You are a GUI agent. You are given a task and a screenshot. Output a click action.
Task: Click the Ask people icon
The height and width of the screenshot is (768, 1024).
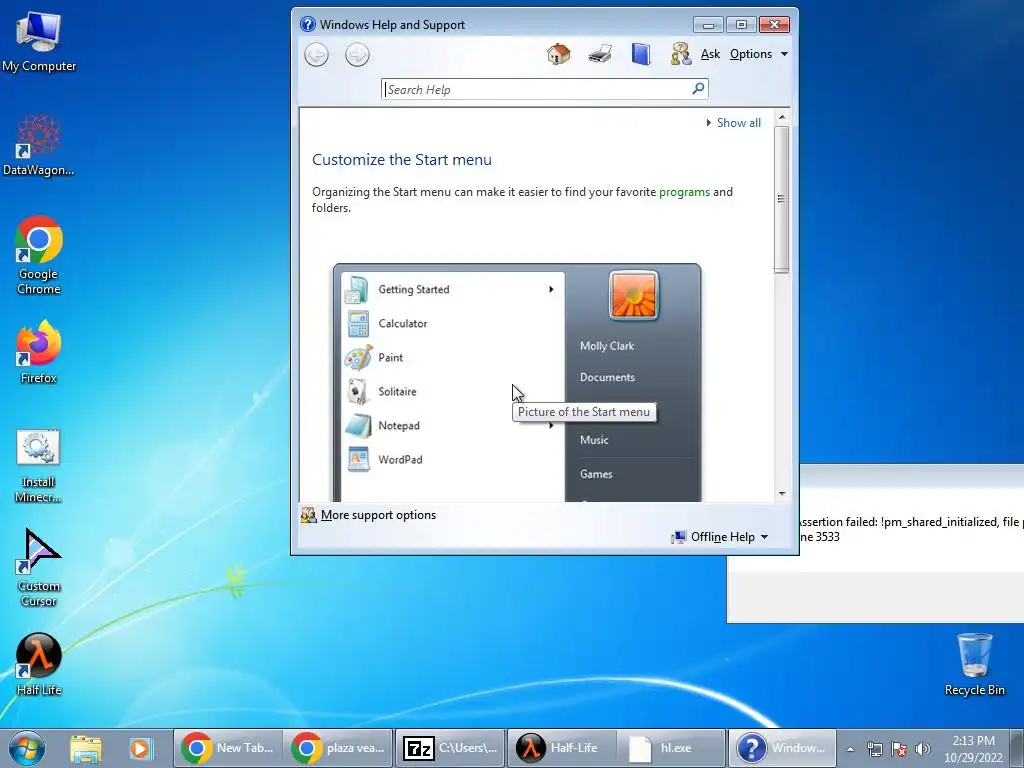[x=680, y=54]
